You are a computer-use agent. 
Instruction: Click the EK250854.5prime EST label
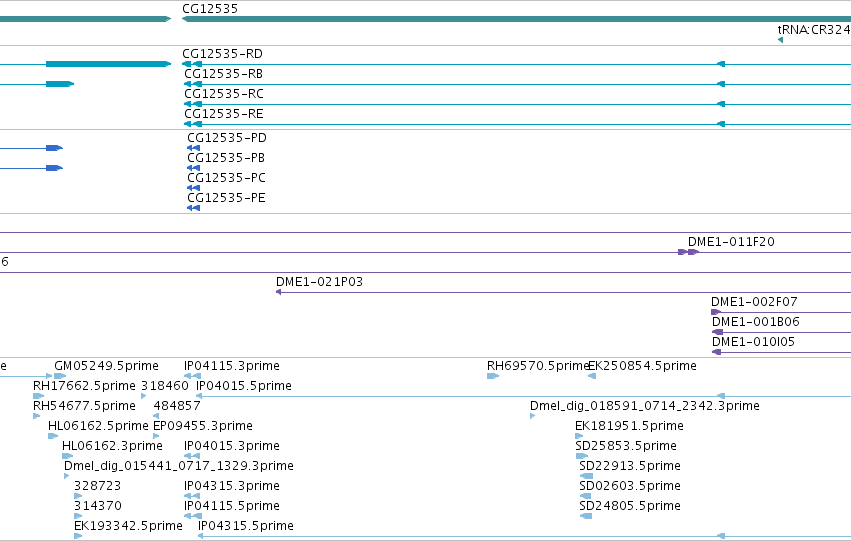(643, 366)
